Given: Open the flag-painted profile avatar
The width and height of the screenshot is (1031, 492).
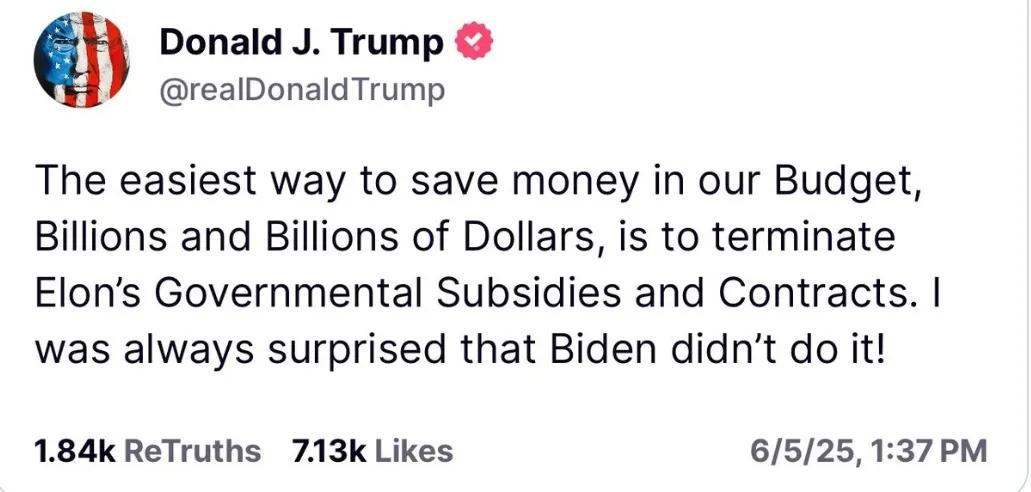Looking at the screenshot, I should point(82,59).
